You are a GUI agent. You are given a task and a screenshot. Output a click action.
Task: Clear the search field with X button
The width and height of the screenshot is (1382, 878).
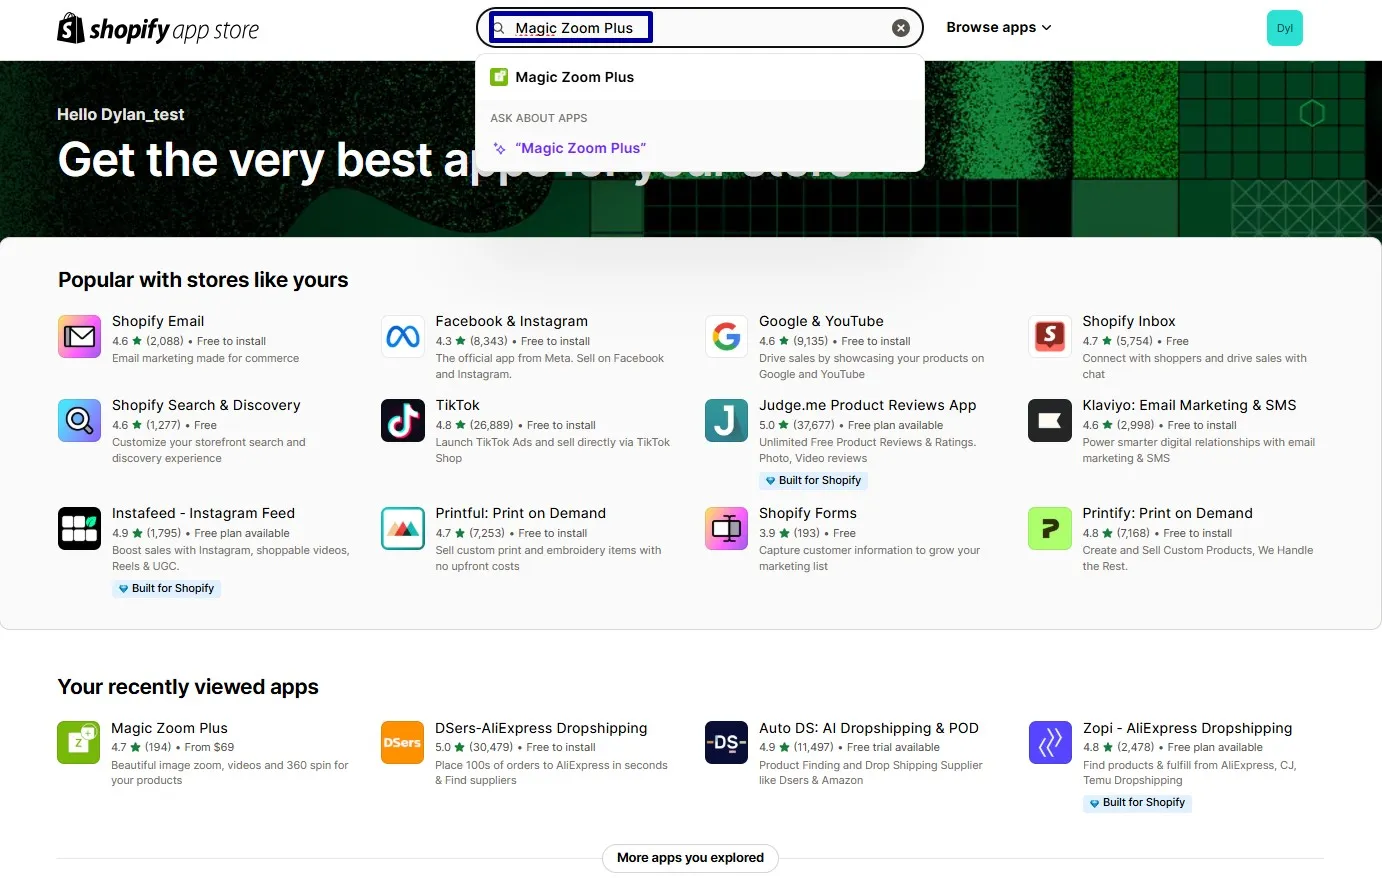tap(901, 28)
